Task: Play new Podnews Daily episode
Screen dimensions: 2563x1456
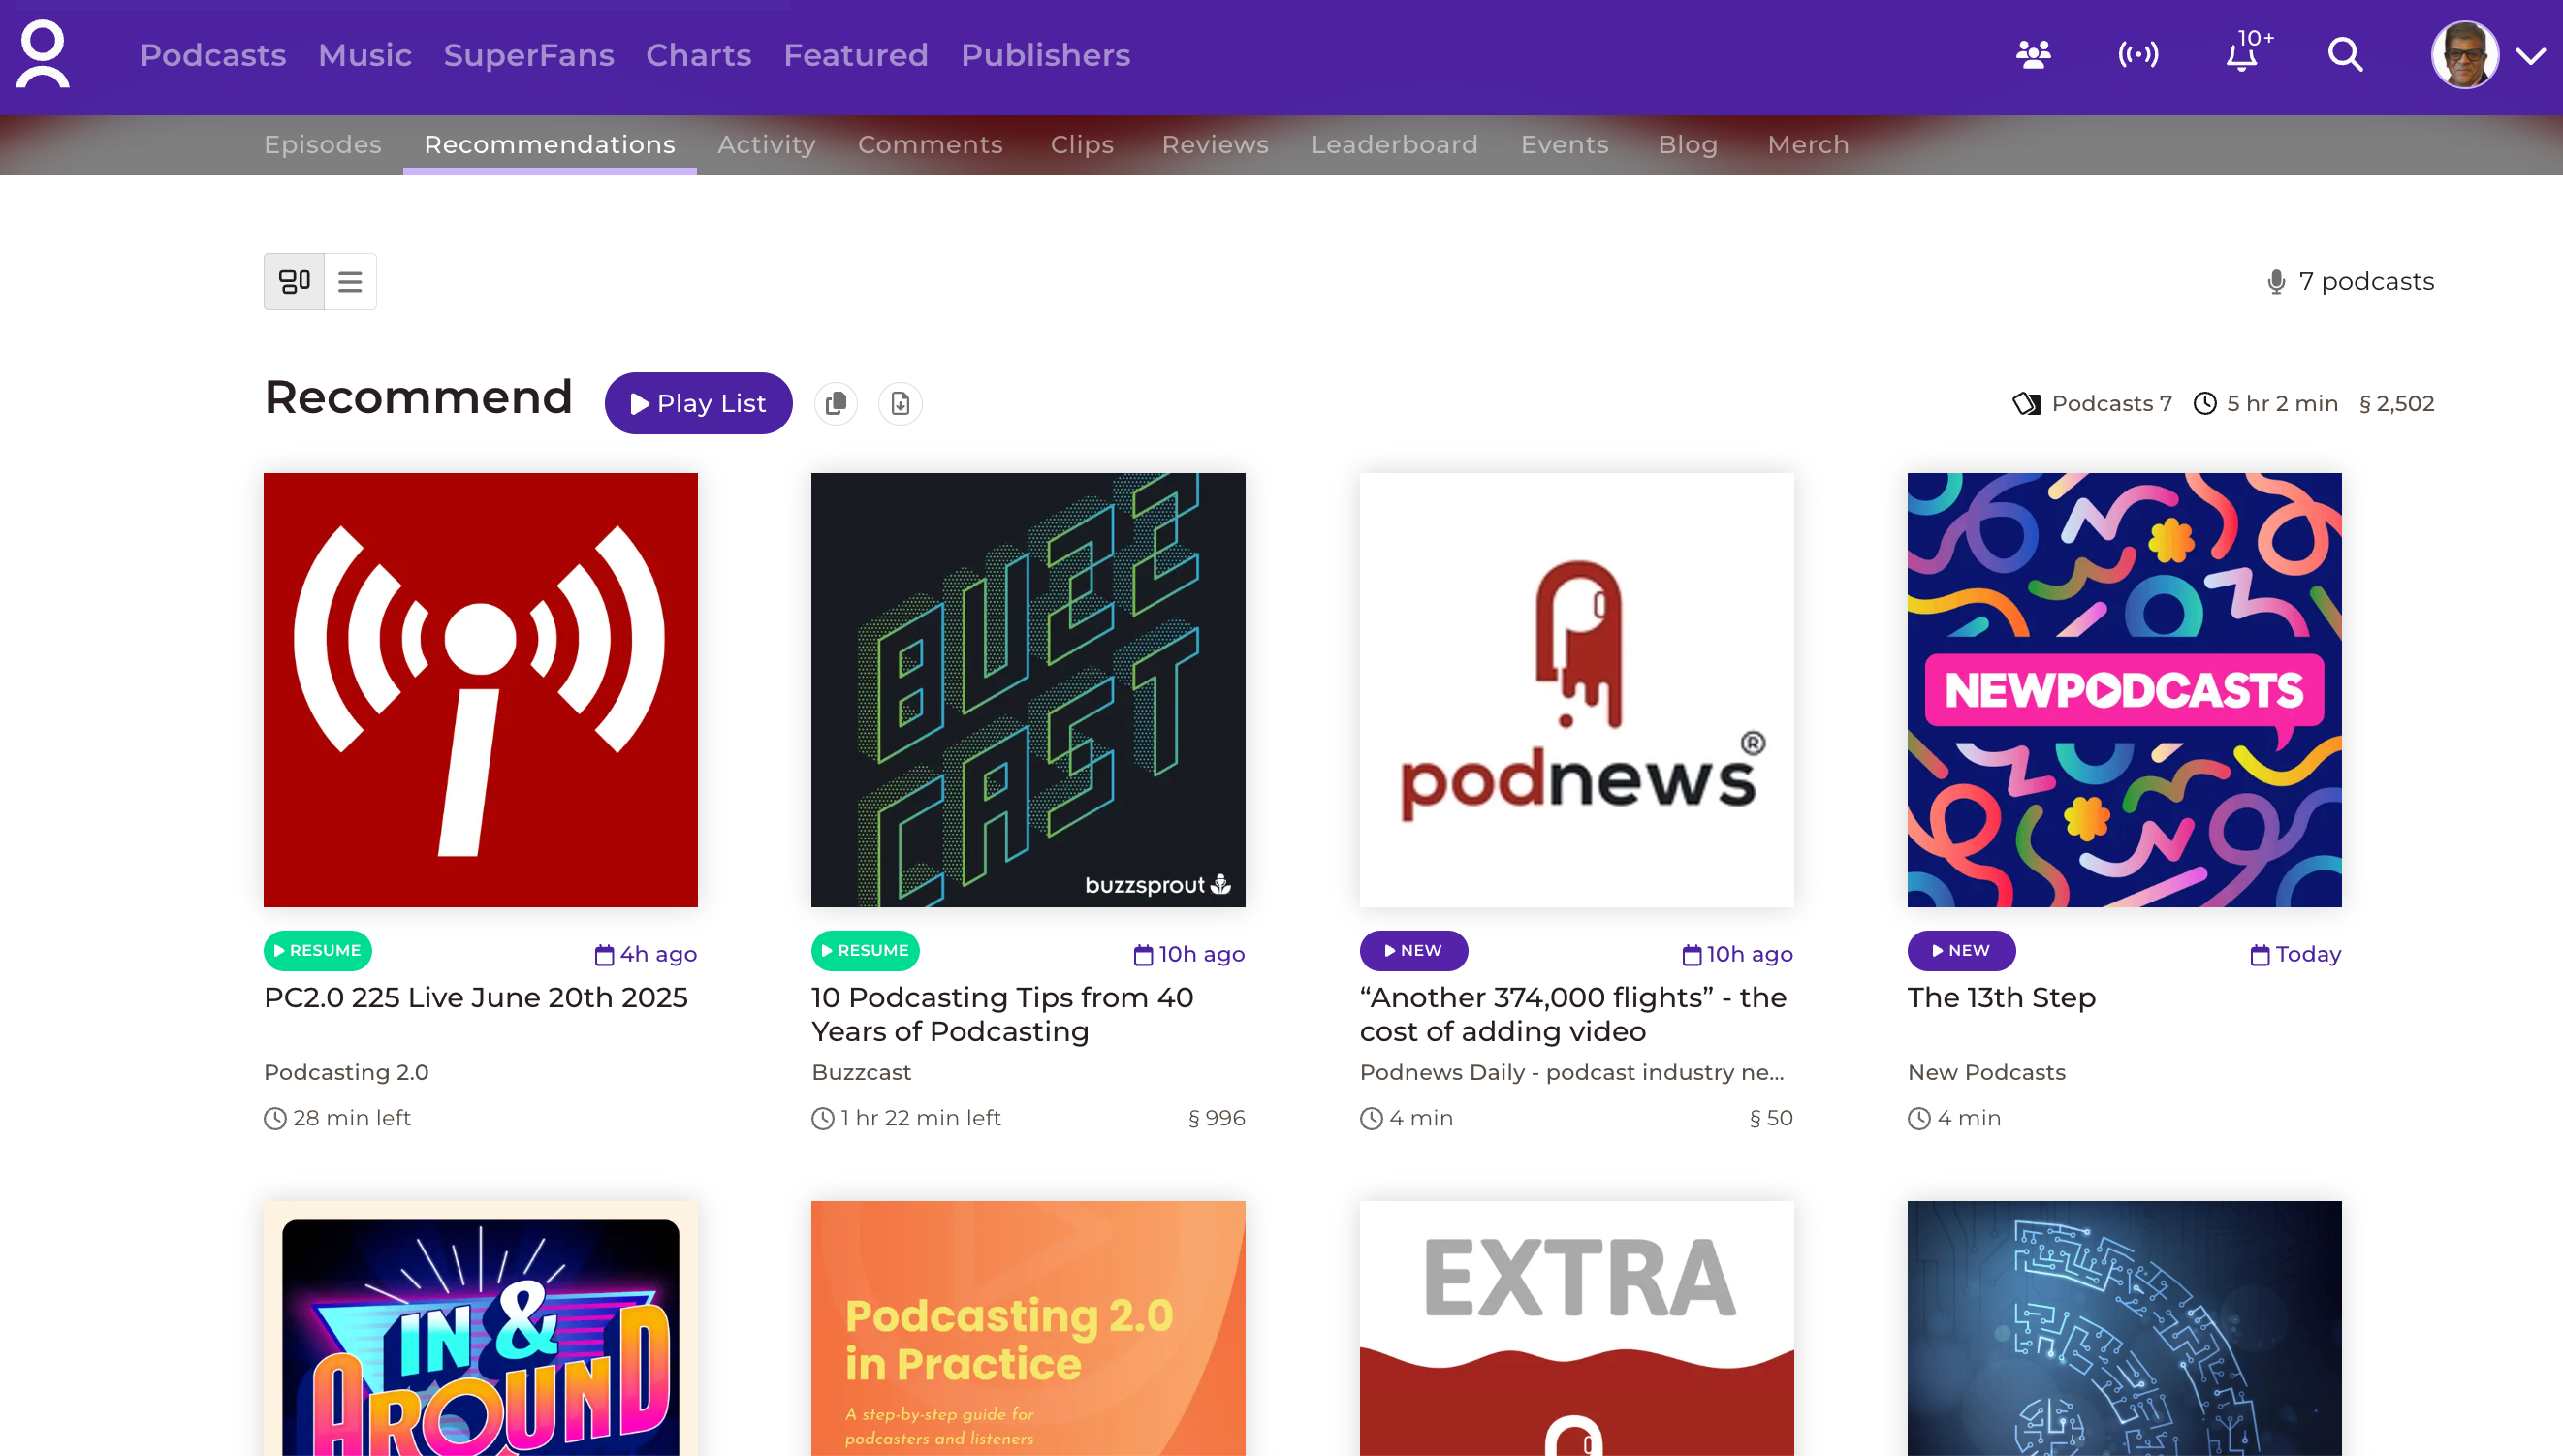Action: point(1413,951)
